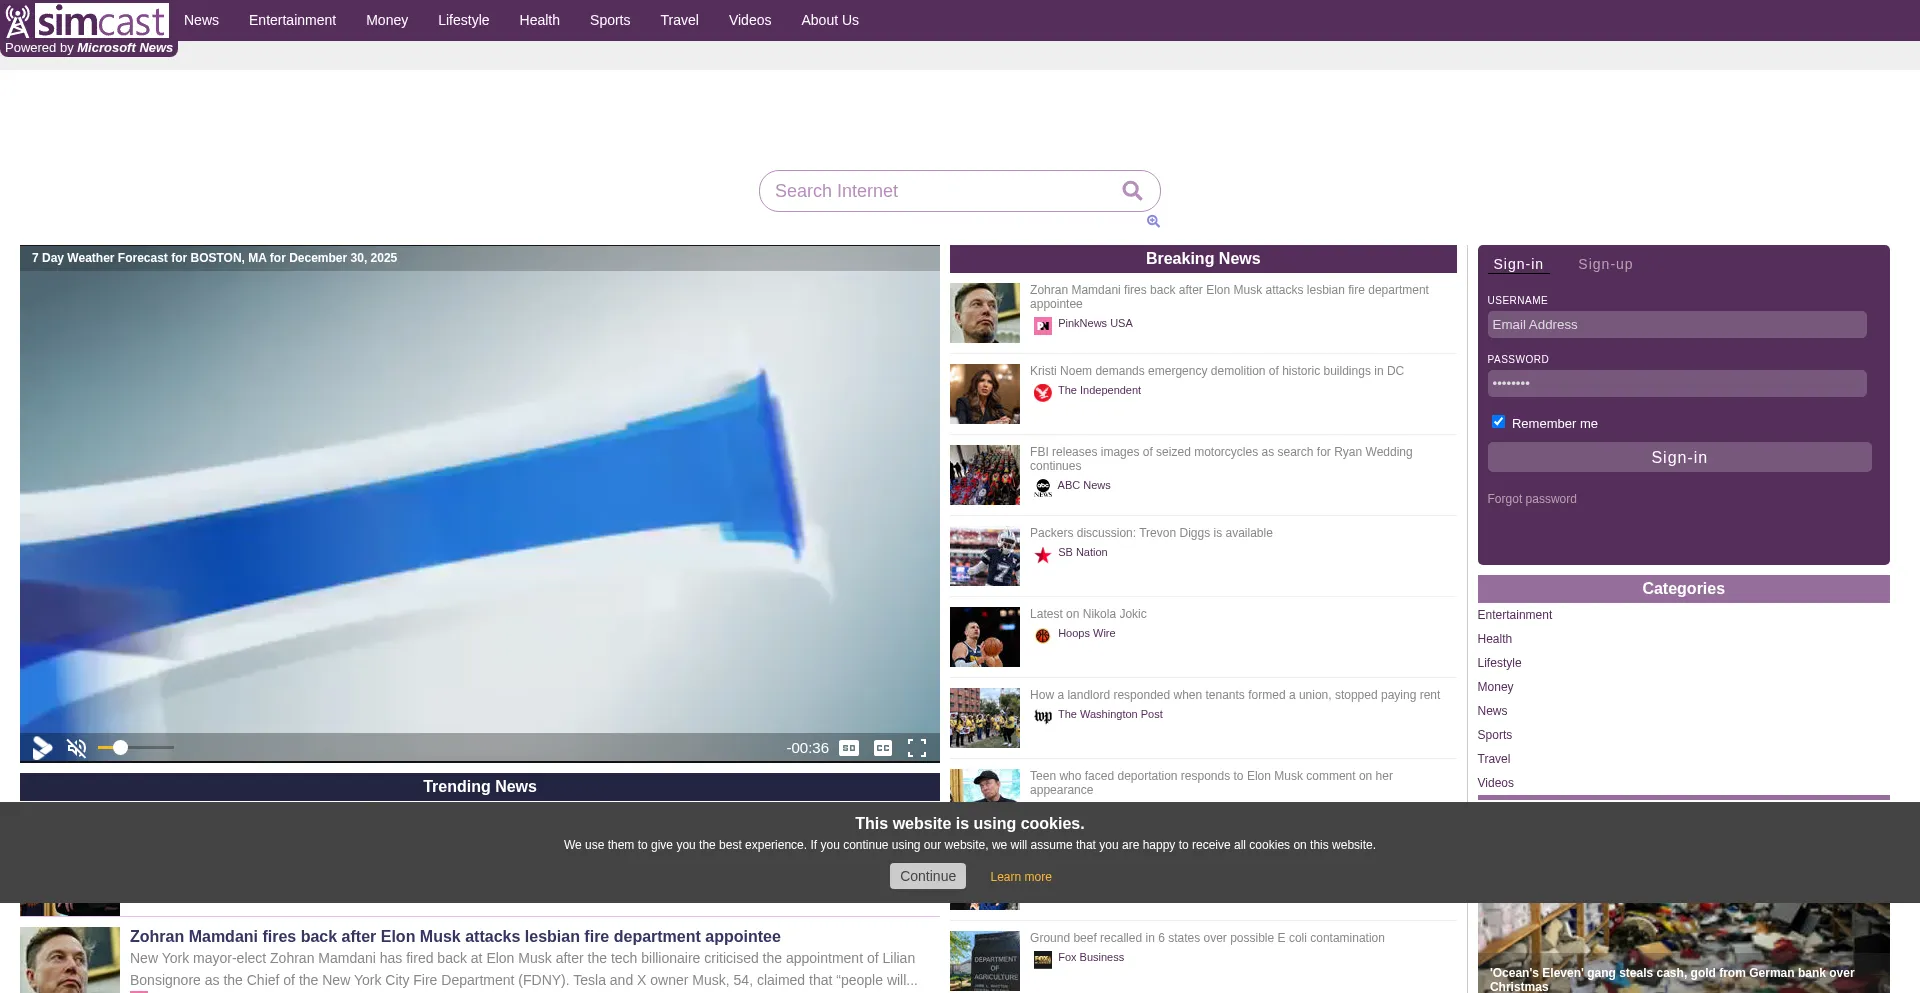The height and width of the screenshot is (993, 1920).
Task: Open Elon Musk thumbnail in Breaking News
Action: tap(985, 313)
